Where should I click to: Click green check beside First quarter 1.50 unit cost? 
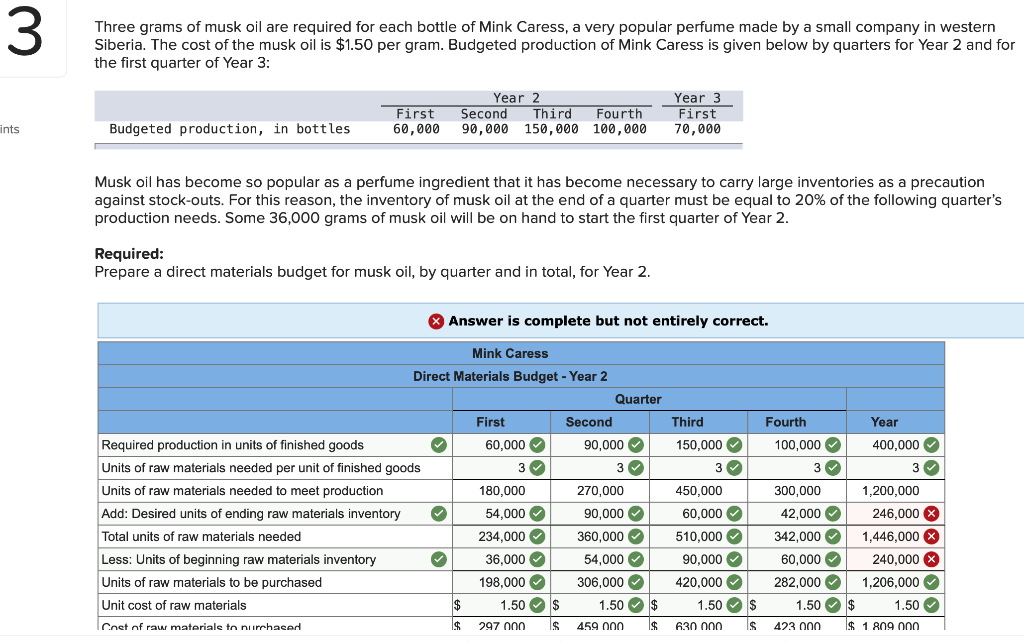[x=537, y=605]
